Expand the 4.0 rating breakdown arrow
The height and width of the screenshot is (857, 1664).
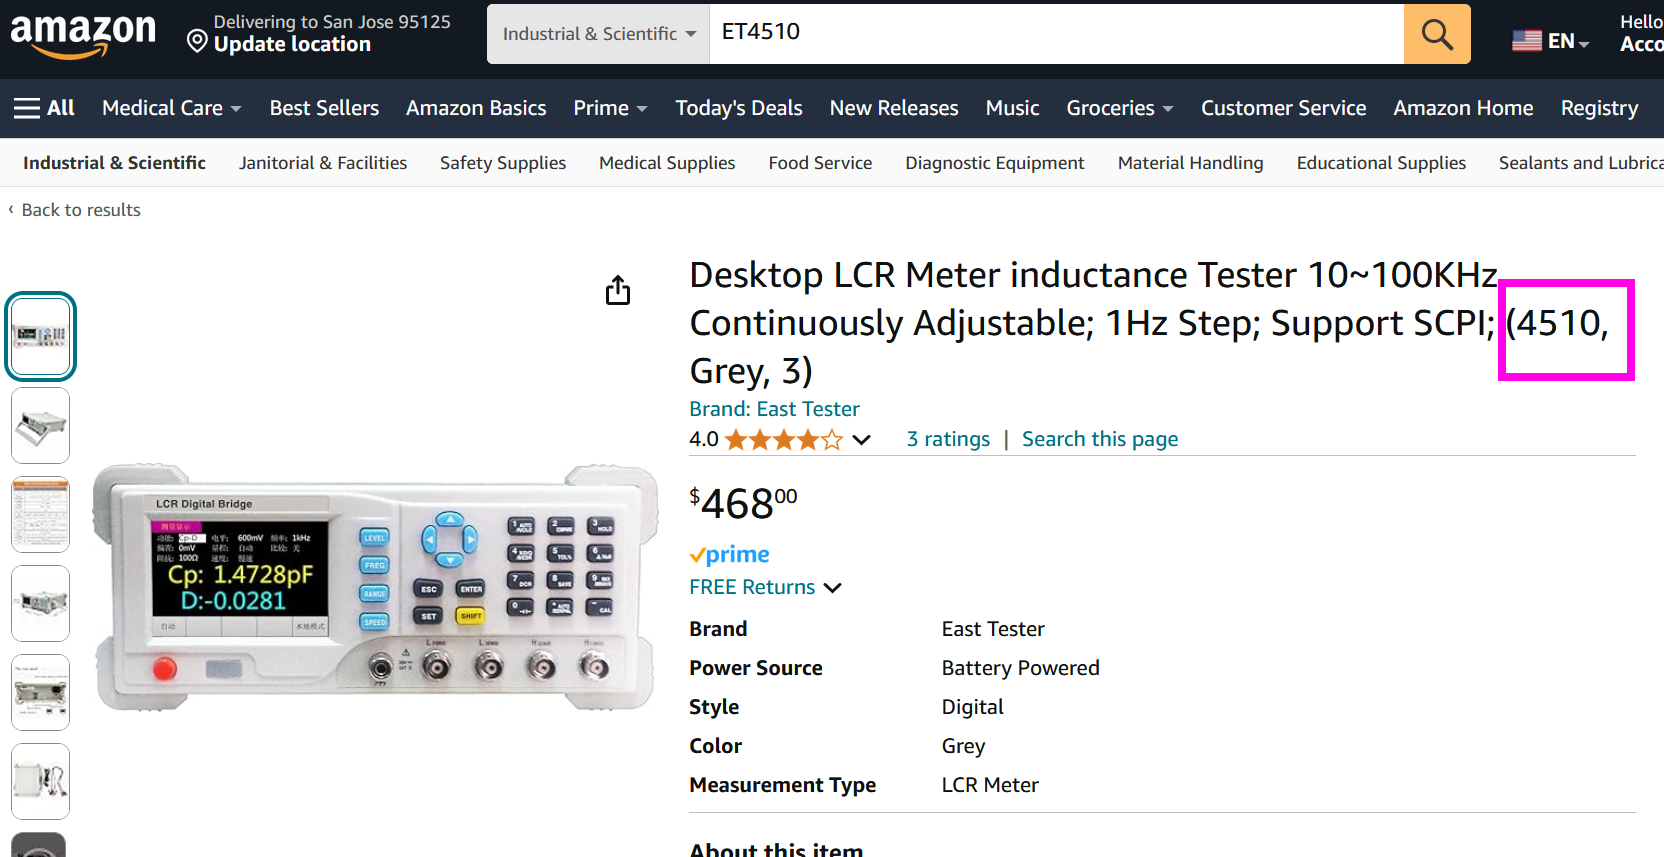861,440
